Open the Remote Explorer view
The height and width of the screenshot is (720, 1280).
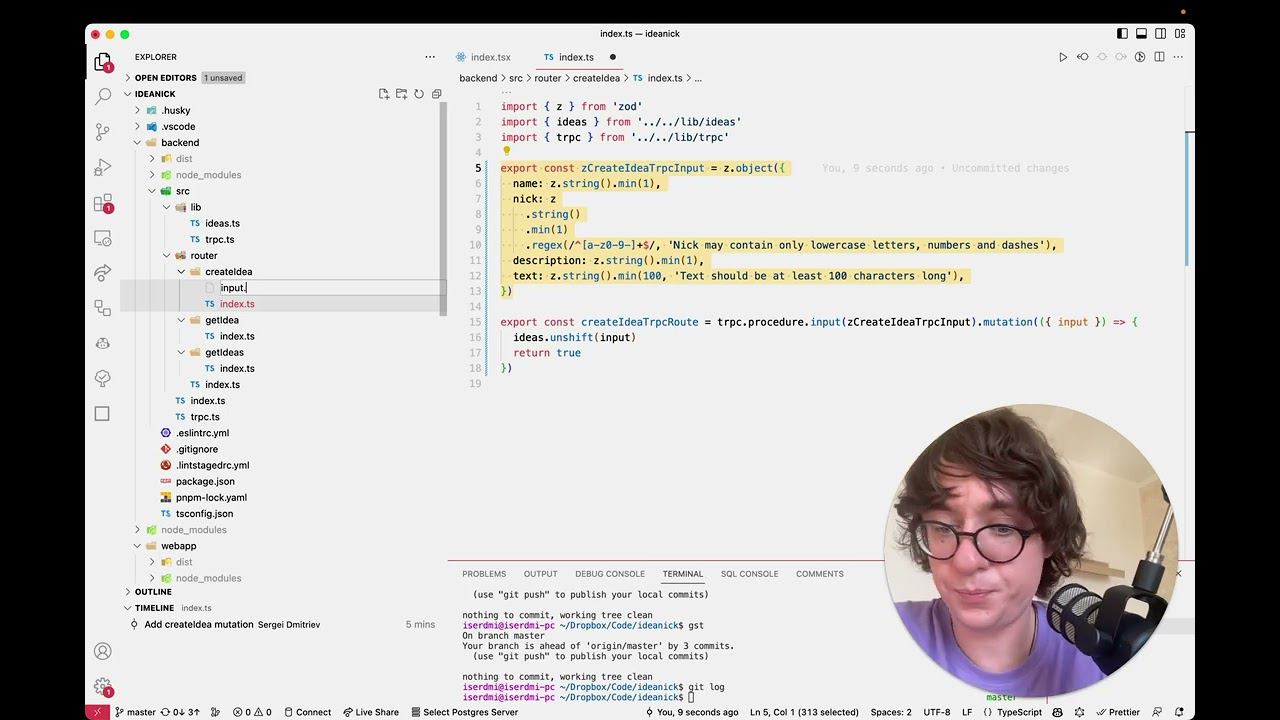[103, 238]
